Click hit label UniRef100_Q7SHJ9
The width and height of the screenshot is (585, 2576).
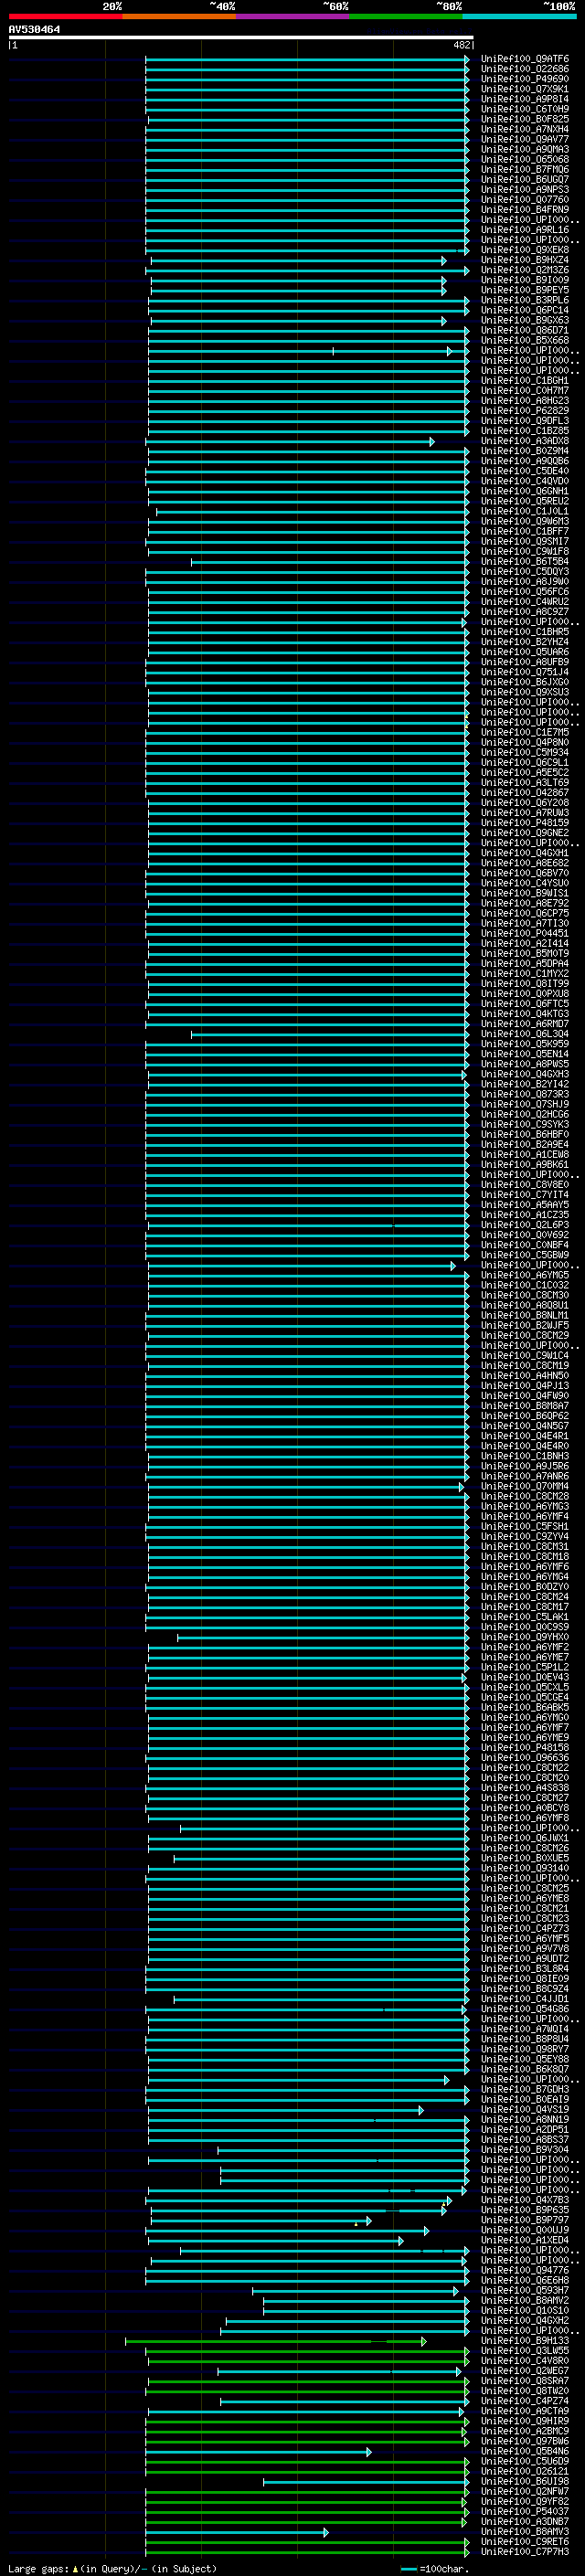(525, 1105)
